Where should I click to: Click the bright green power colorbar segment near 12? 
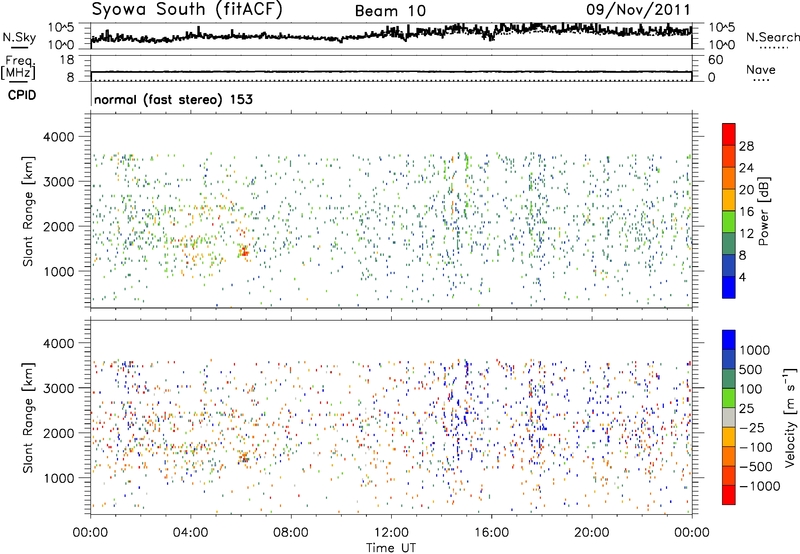click(x=729, y=222)
